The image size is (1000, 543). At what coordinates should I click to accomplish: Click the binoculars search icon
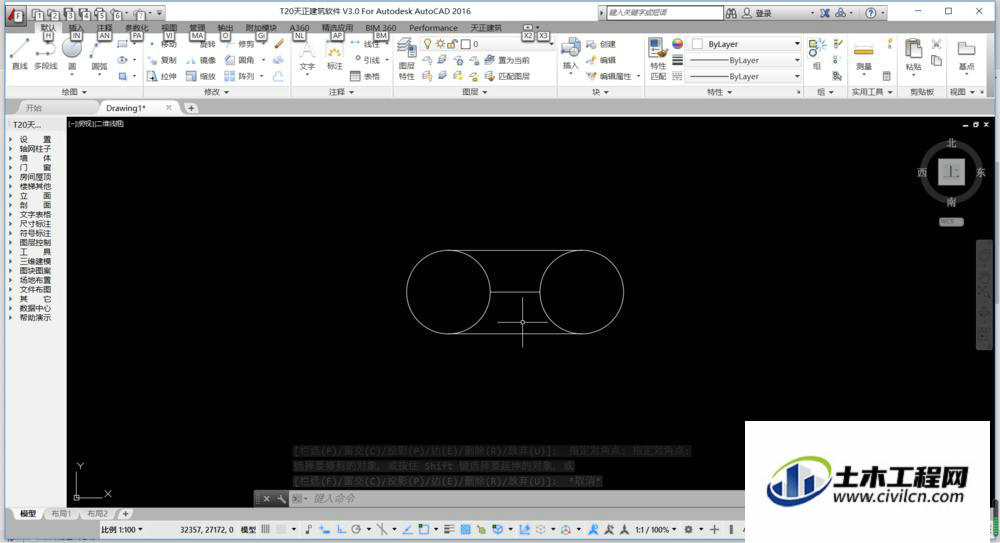click(731, 13)
